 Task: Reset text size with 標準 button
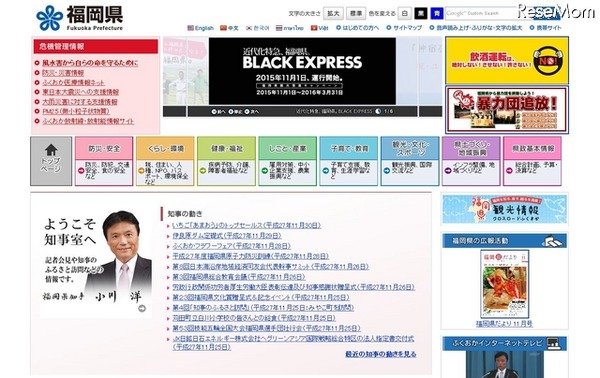pos(356,13)
